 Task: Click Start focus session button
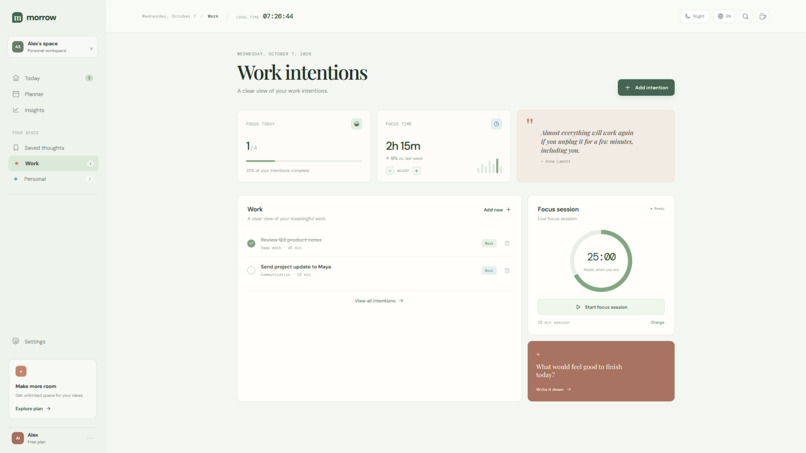601,307
